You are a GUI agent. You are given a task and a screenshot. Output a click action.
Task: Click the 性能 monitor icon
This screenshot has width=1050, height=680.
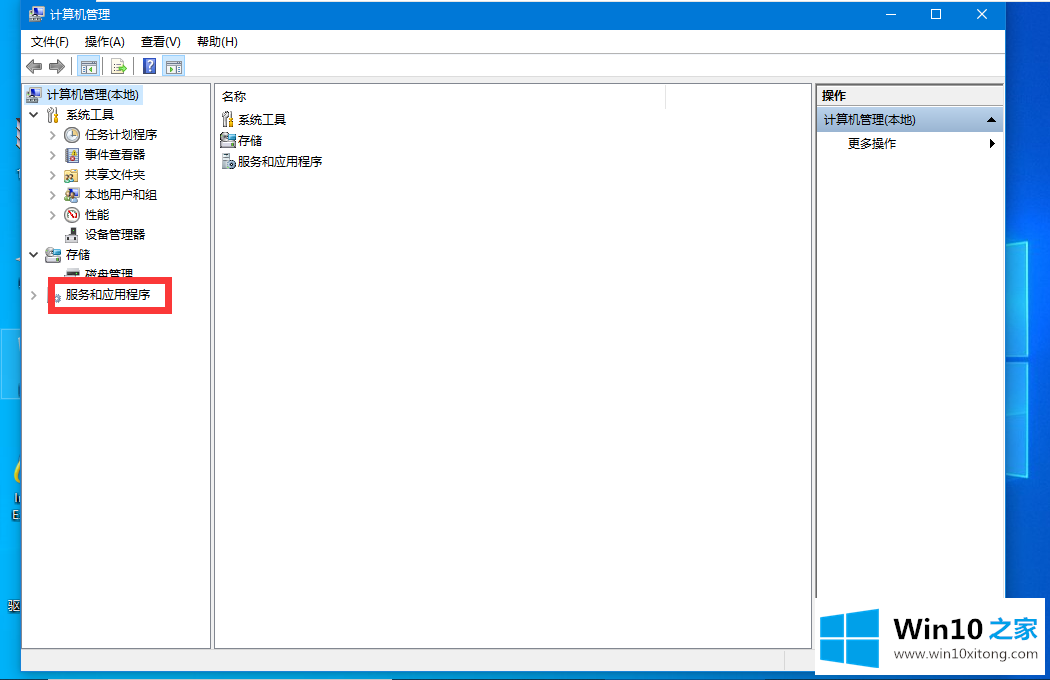[x=72, y=215]
